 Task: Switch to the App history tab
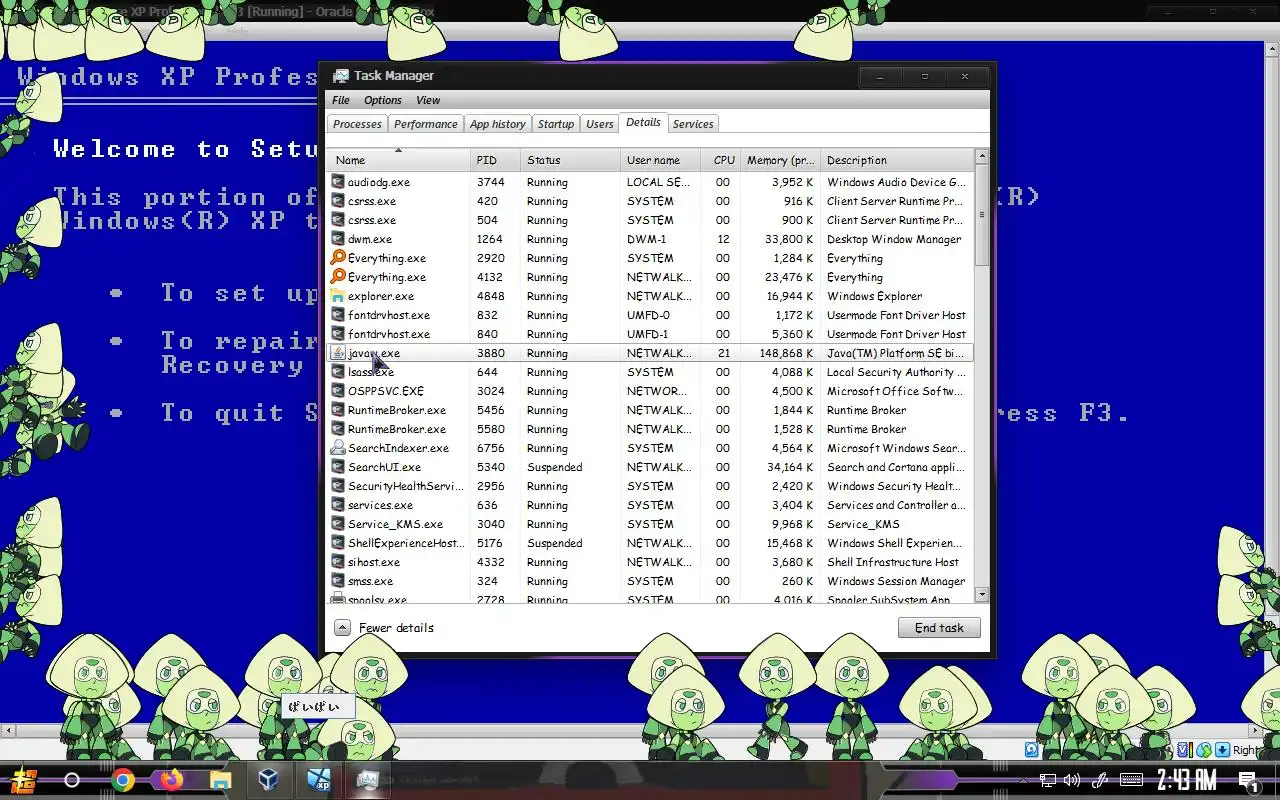tap(497, 124)
